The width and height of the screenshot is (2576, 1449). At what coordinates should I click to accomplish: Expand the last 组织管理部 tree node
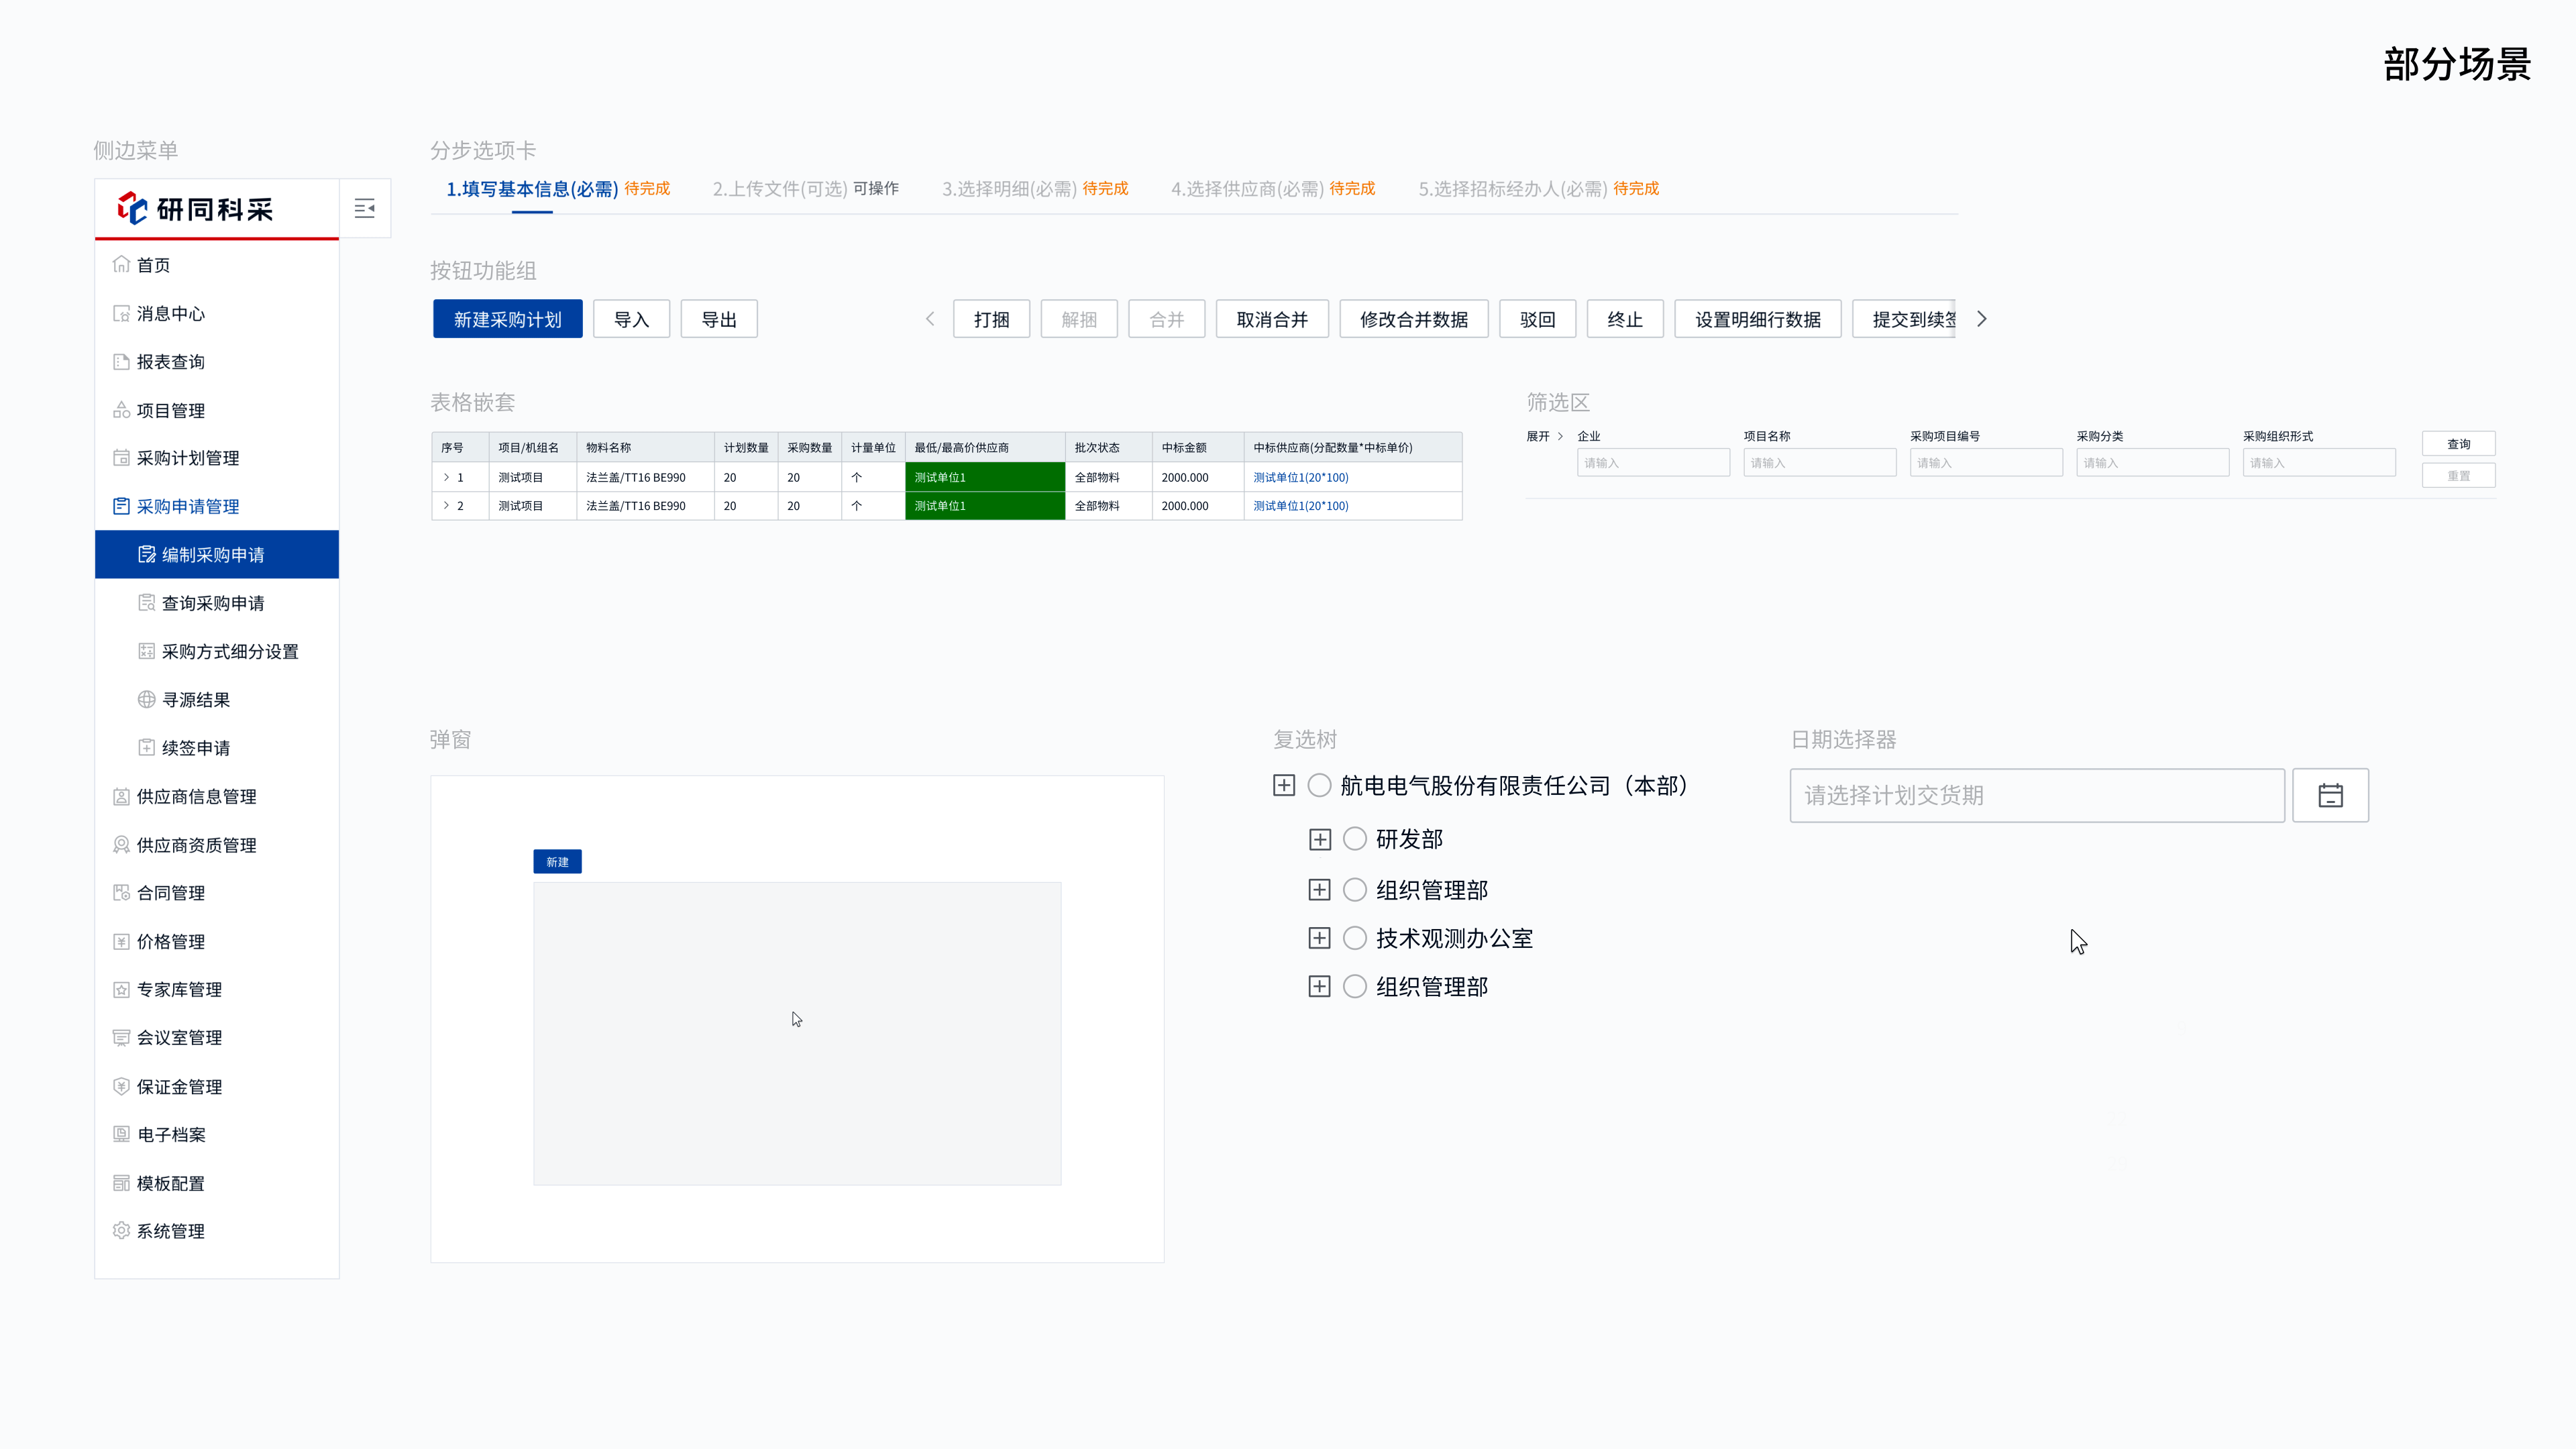[1319, 986]
